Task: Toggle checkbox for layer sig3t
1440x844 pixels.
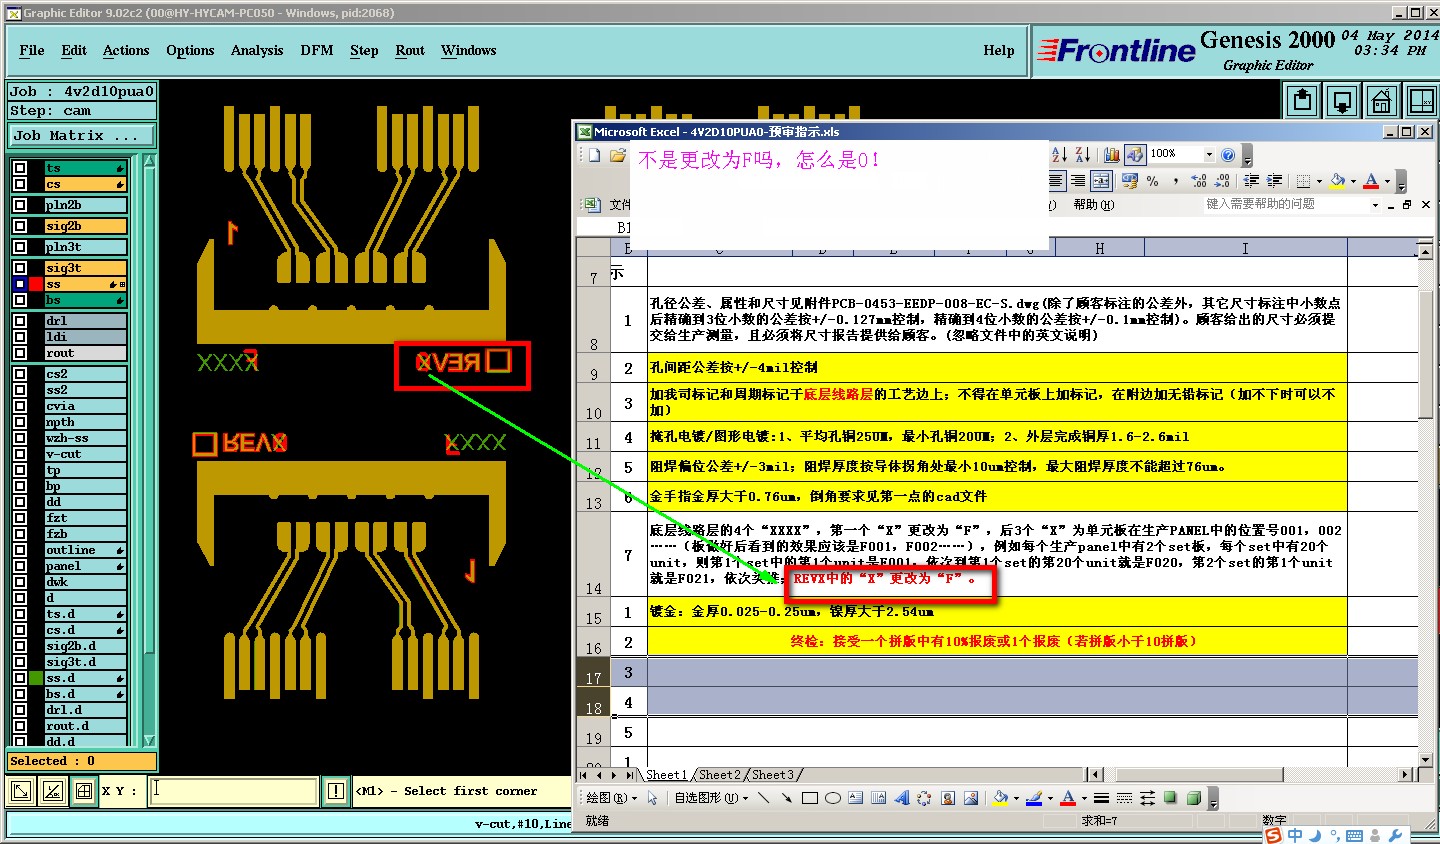Action: [20, 268]
